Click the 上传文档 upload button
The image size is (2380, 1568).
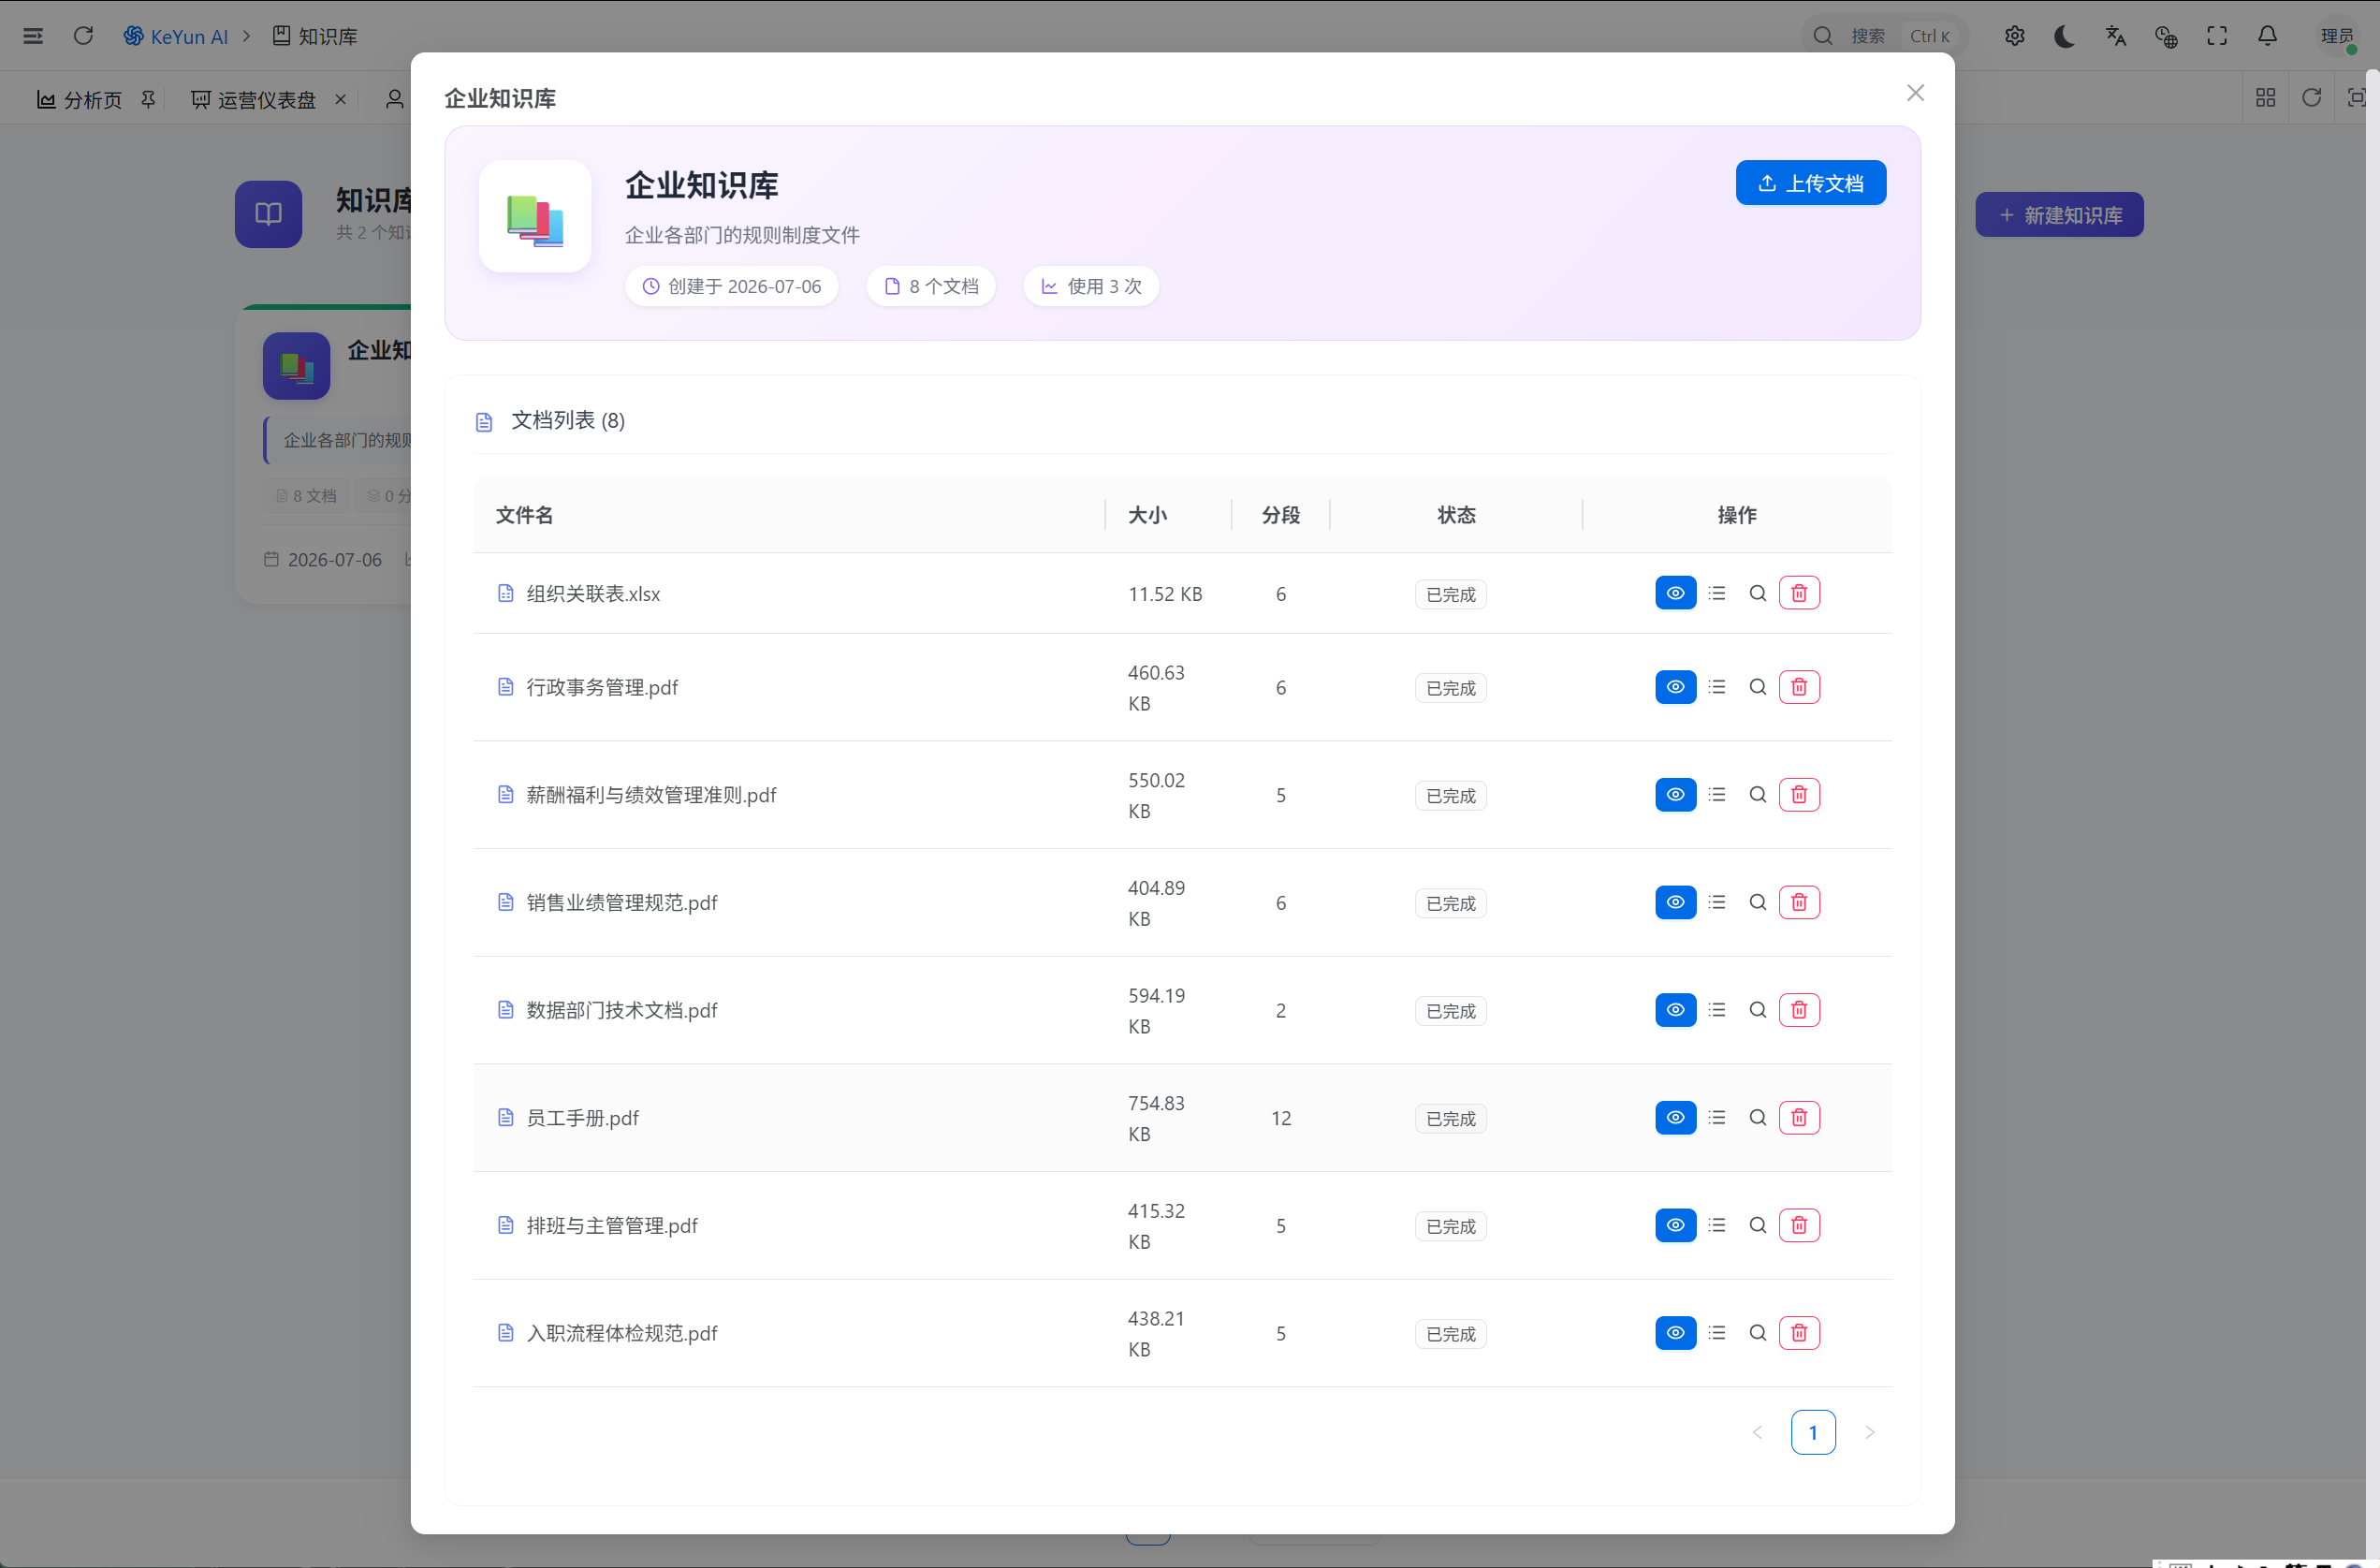click(1810, 183)
